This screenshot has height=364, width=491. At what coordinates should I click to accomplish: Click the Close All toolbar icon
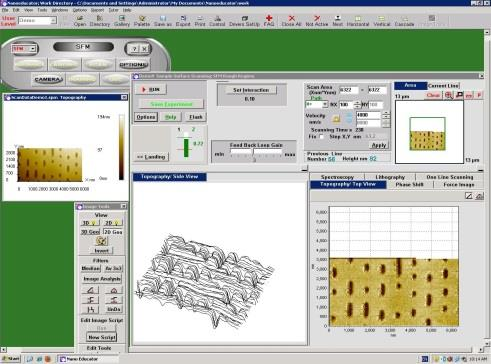(x=291, y=21)
